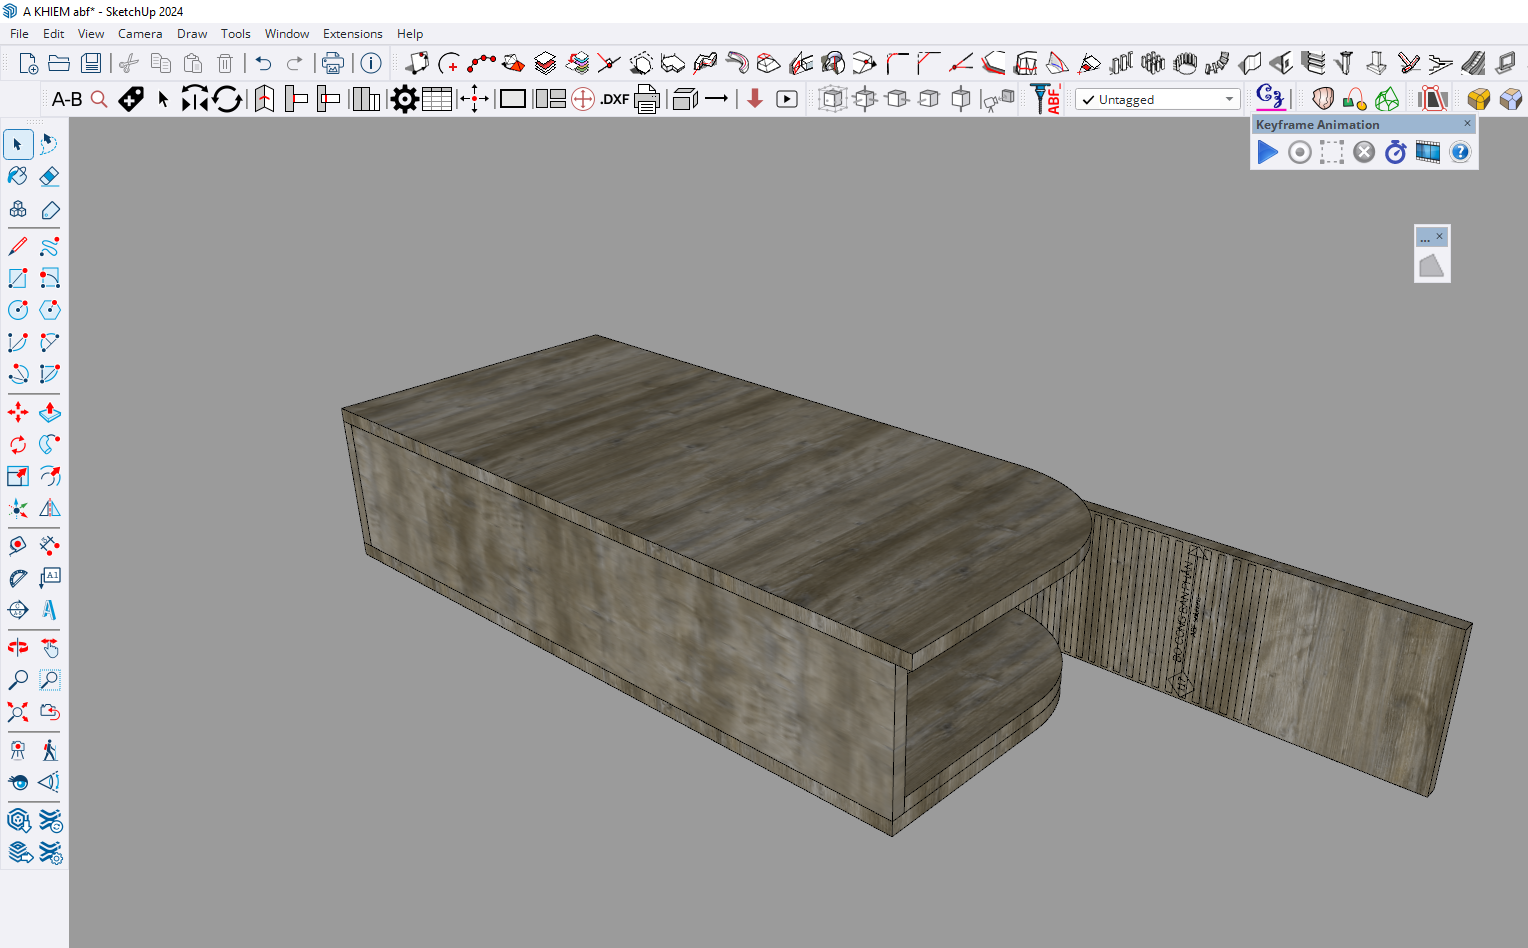Image resolution: width=1528 pixels, height=948 pixels.
Task: Select the Eraser tool in left toolbar
Action: pyautogui.click(x=49, y=177)
